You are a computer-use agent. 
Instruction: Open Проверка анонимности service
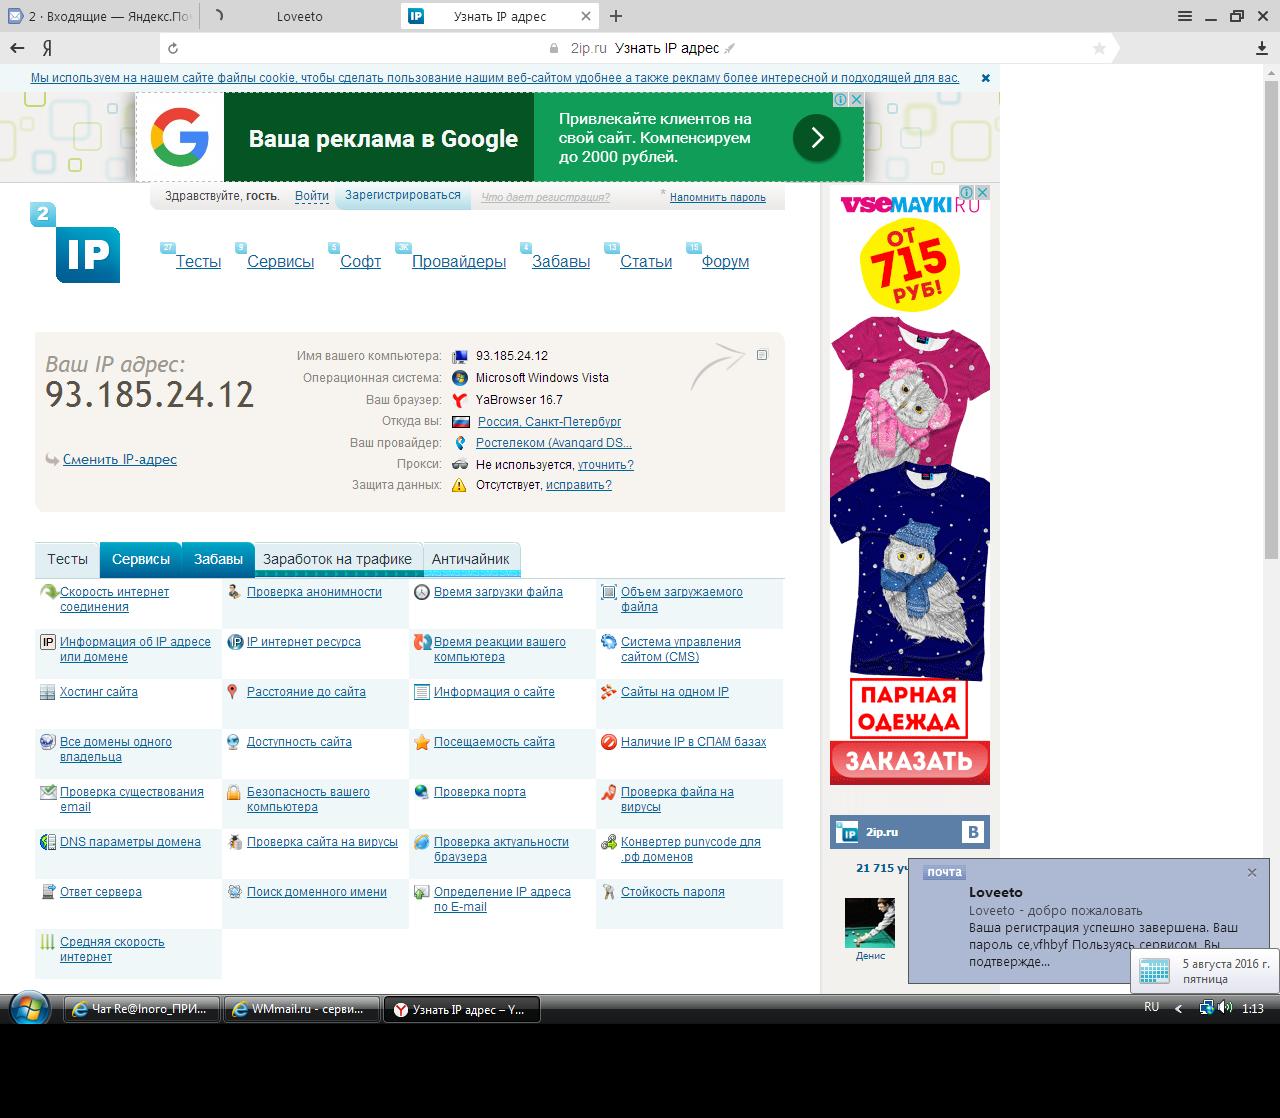coord(314,592)
